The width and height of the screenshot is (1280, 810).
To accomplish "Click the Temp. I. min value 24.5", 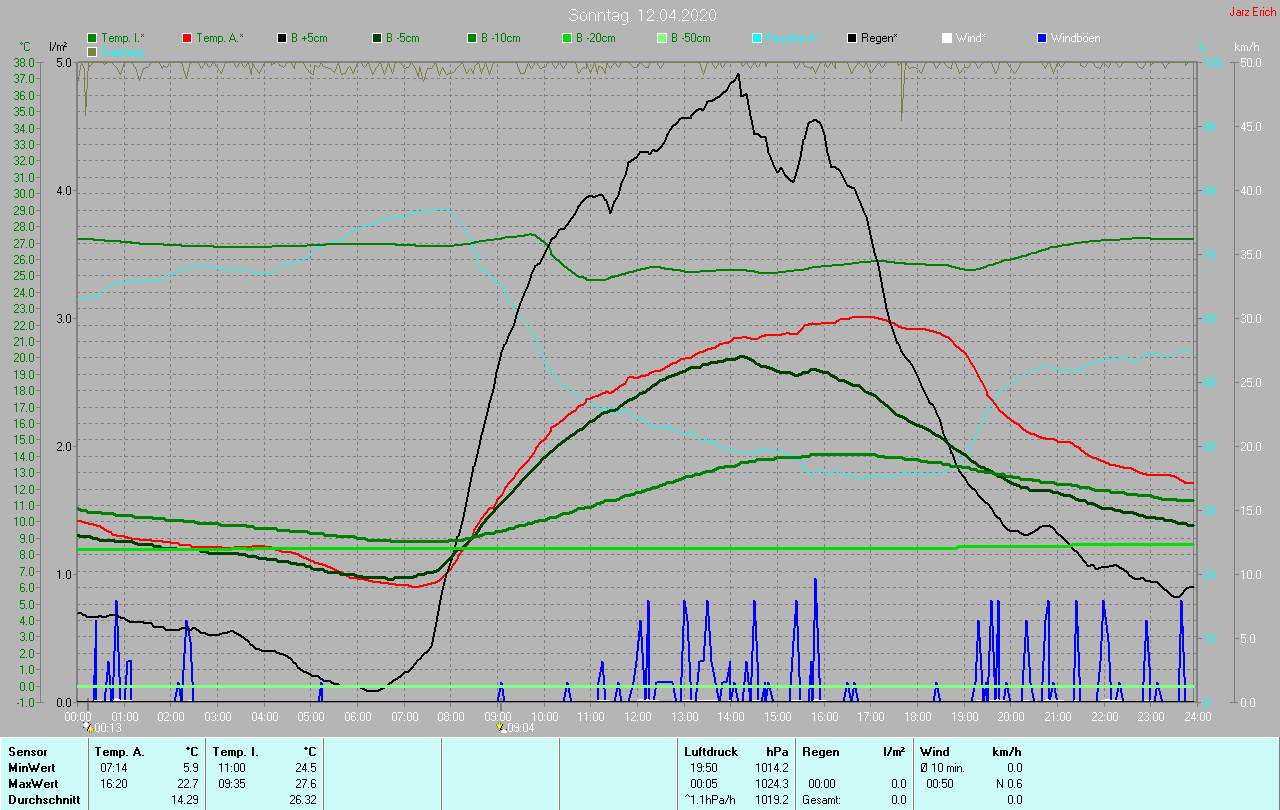I will [305, 767].
